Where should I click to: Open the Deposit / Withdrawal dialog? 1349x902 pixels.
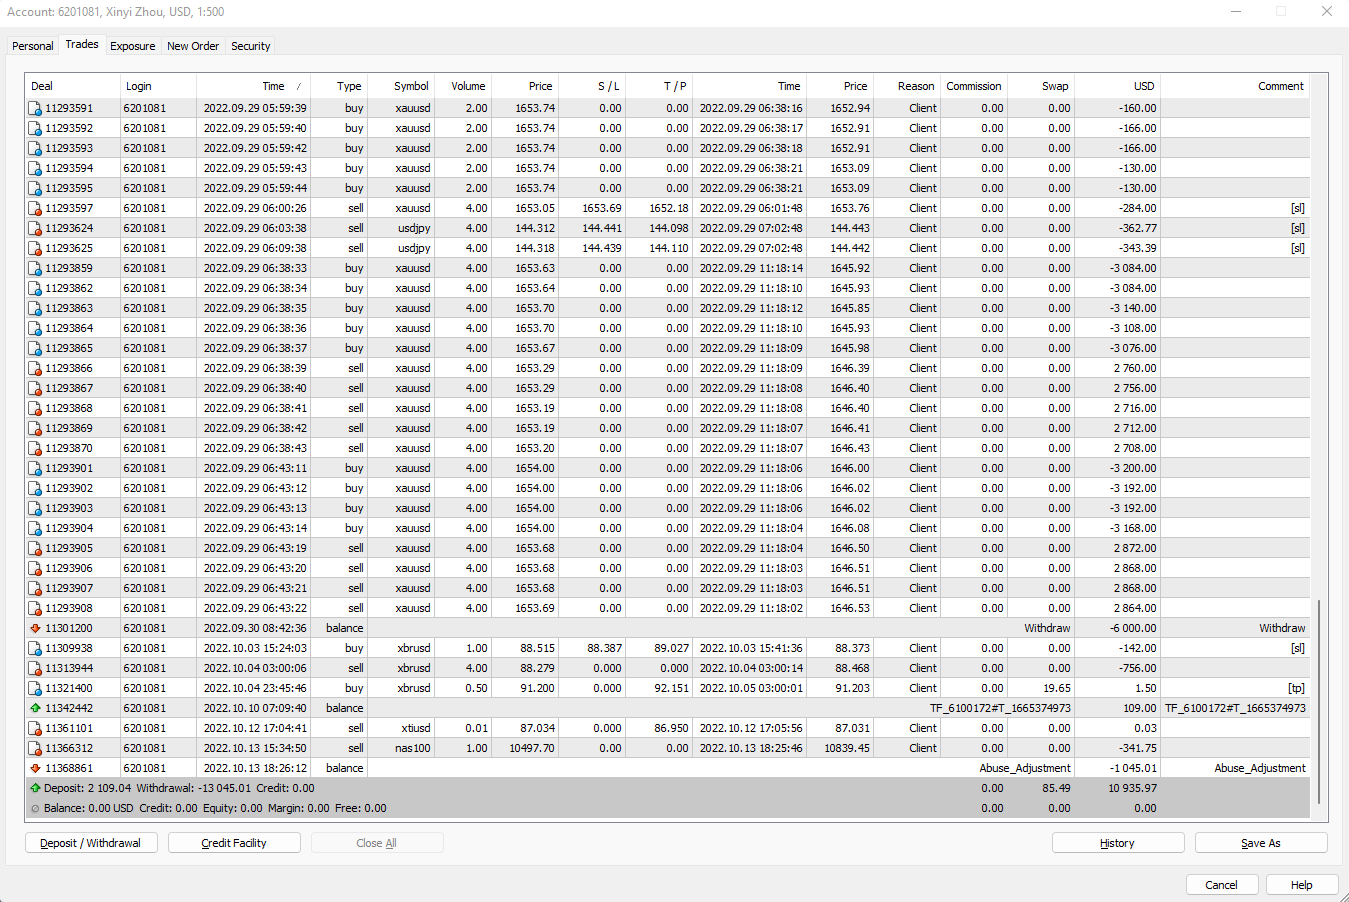[x=91, y=843]
